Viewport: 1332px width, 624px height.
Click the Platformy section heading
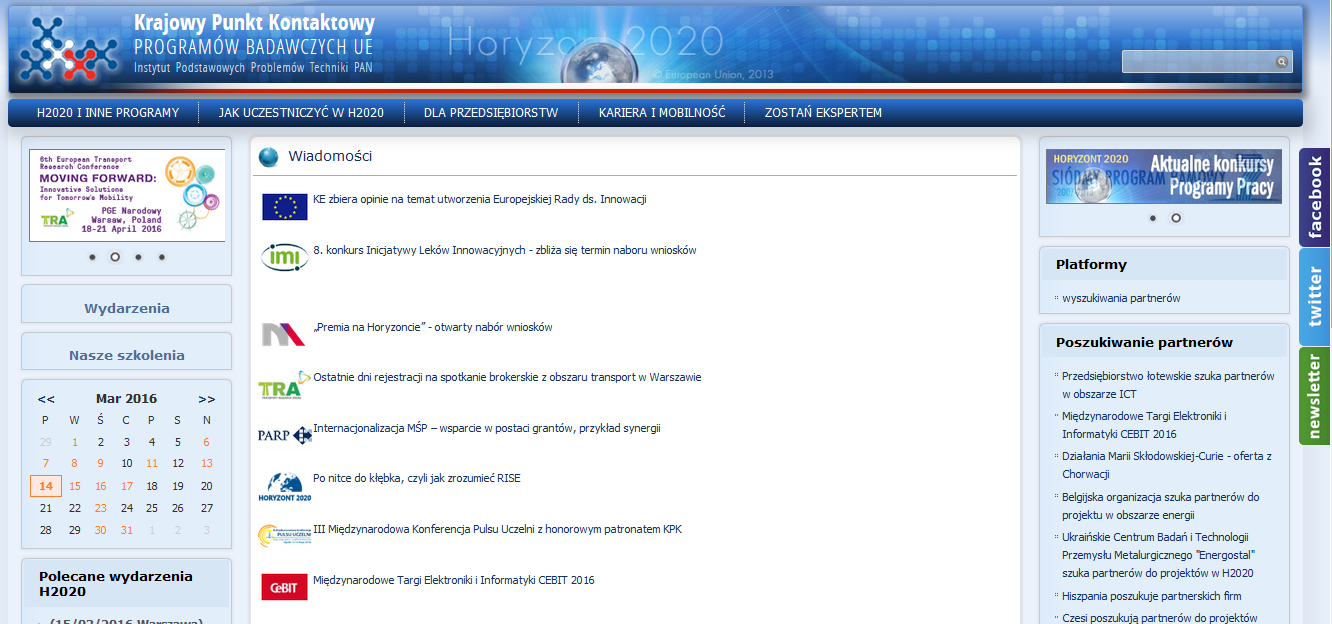[x=1091, y=265]
